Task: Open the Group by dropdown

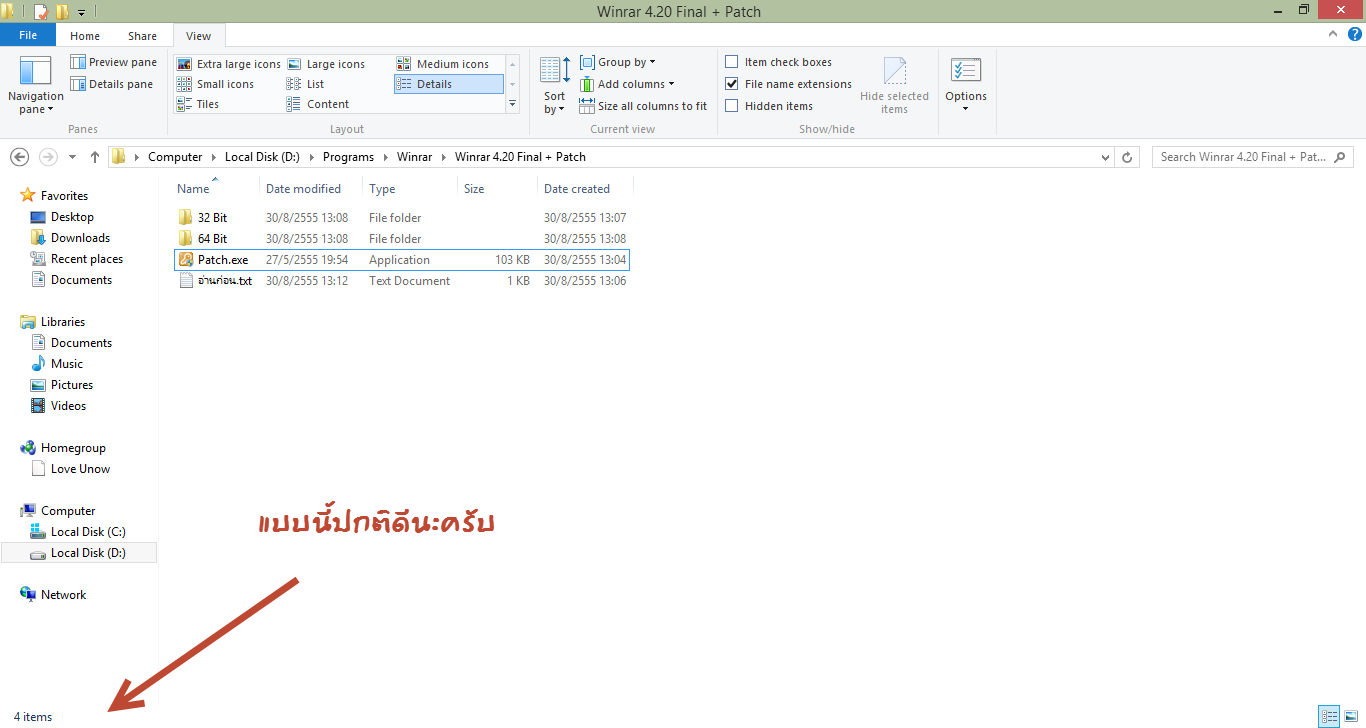Action: click(x=618, y=62)
